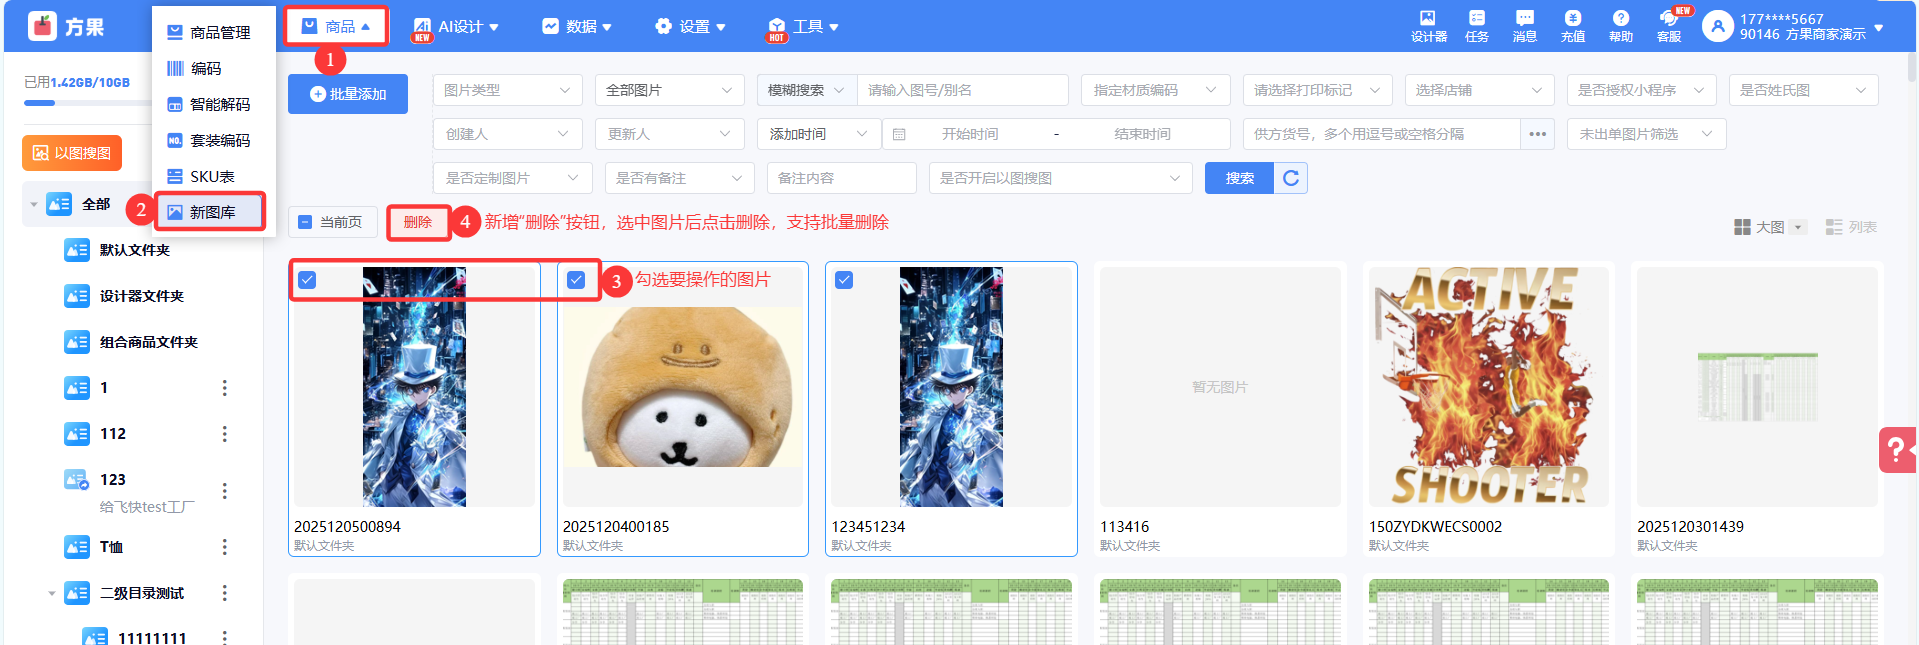Open the 未出单图片筛选 dropdown
This screenshot has width=1919, height=645.
coord(1647,134)
